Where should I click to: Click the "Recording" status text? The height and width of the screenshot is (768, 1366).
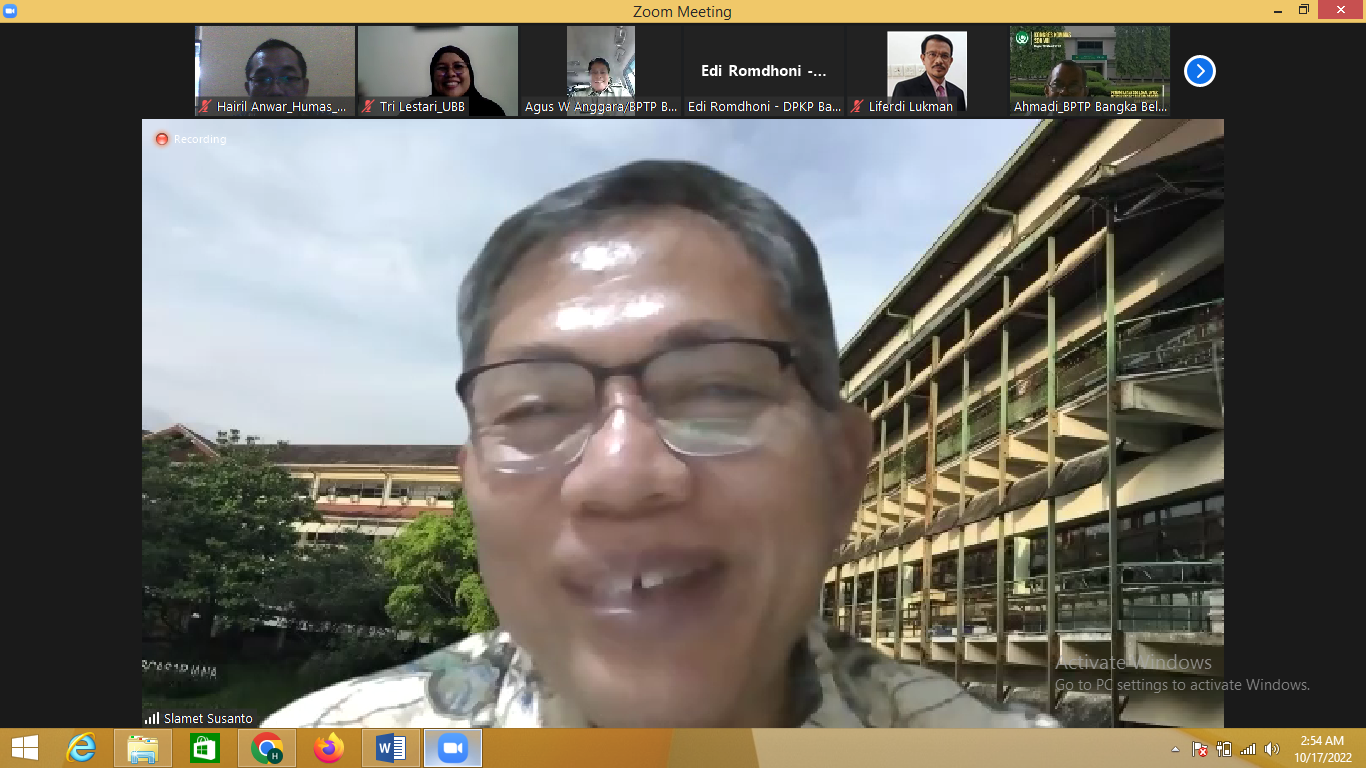click(200, 139)
